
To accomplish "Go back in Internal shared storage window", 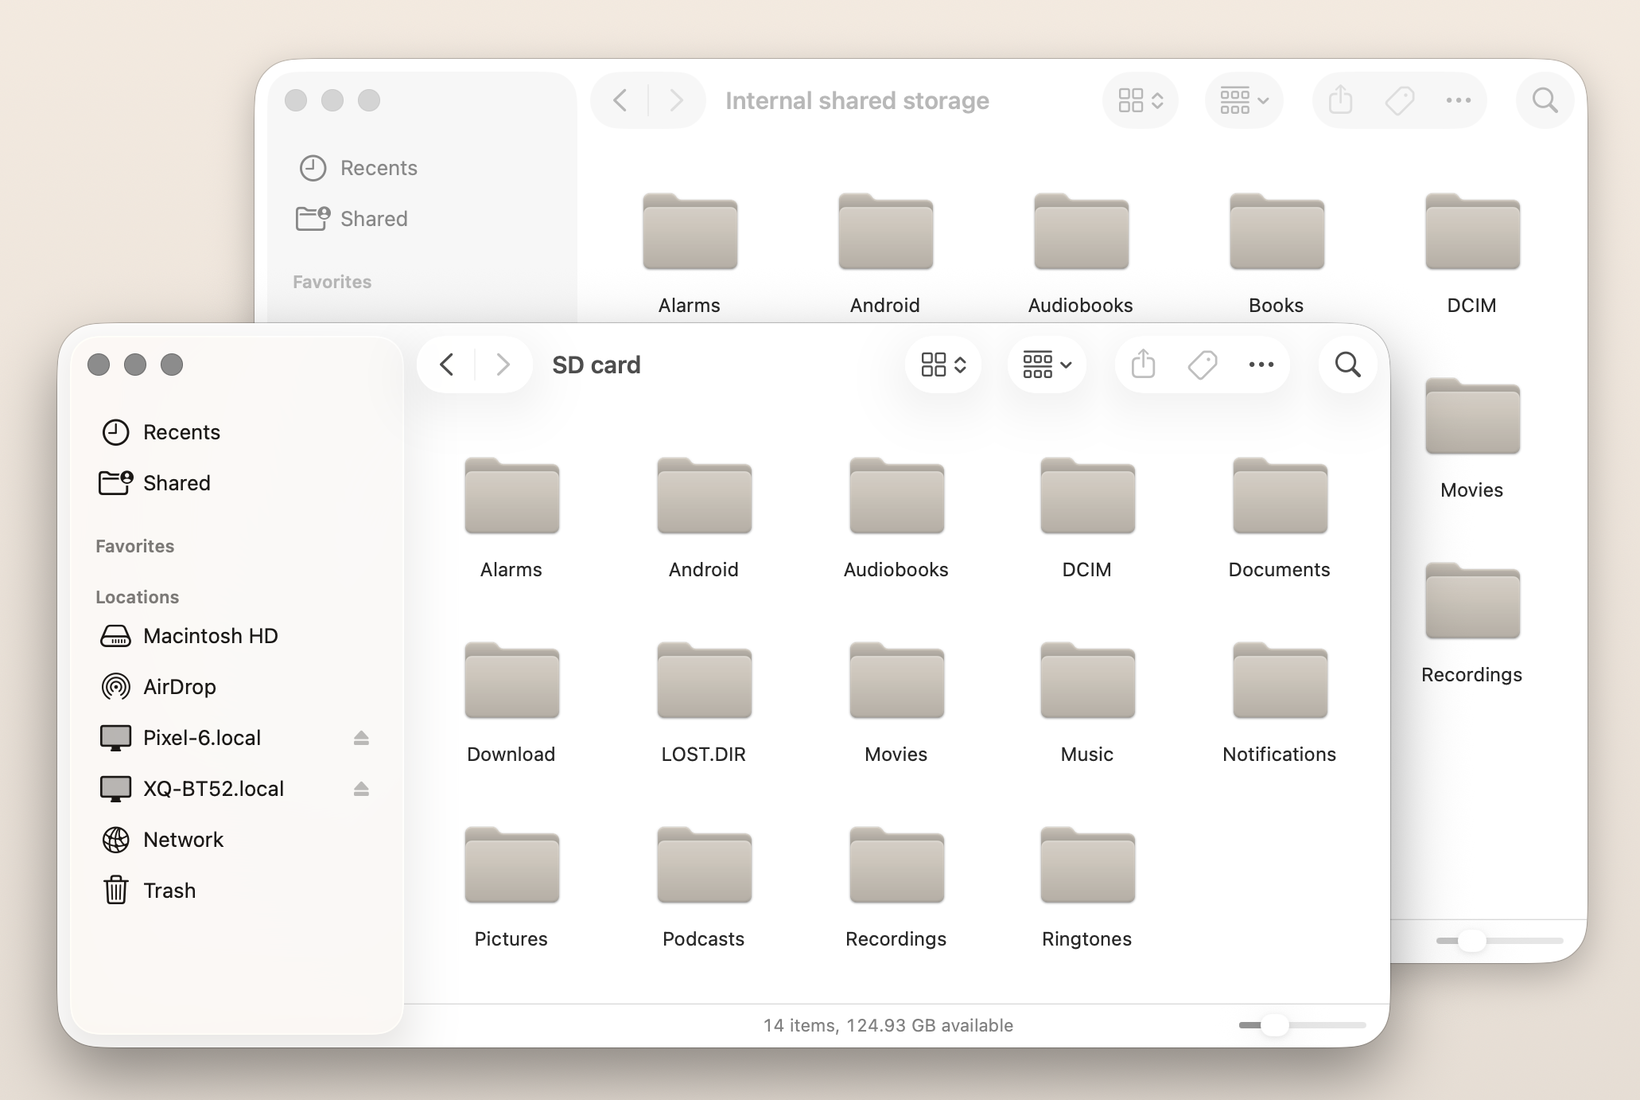I will [x=620, y=100].
